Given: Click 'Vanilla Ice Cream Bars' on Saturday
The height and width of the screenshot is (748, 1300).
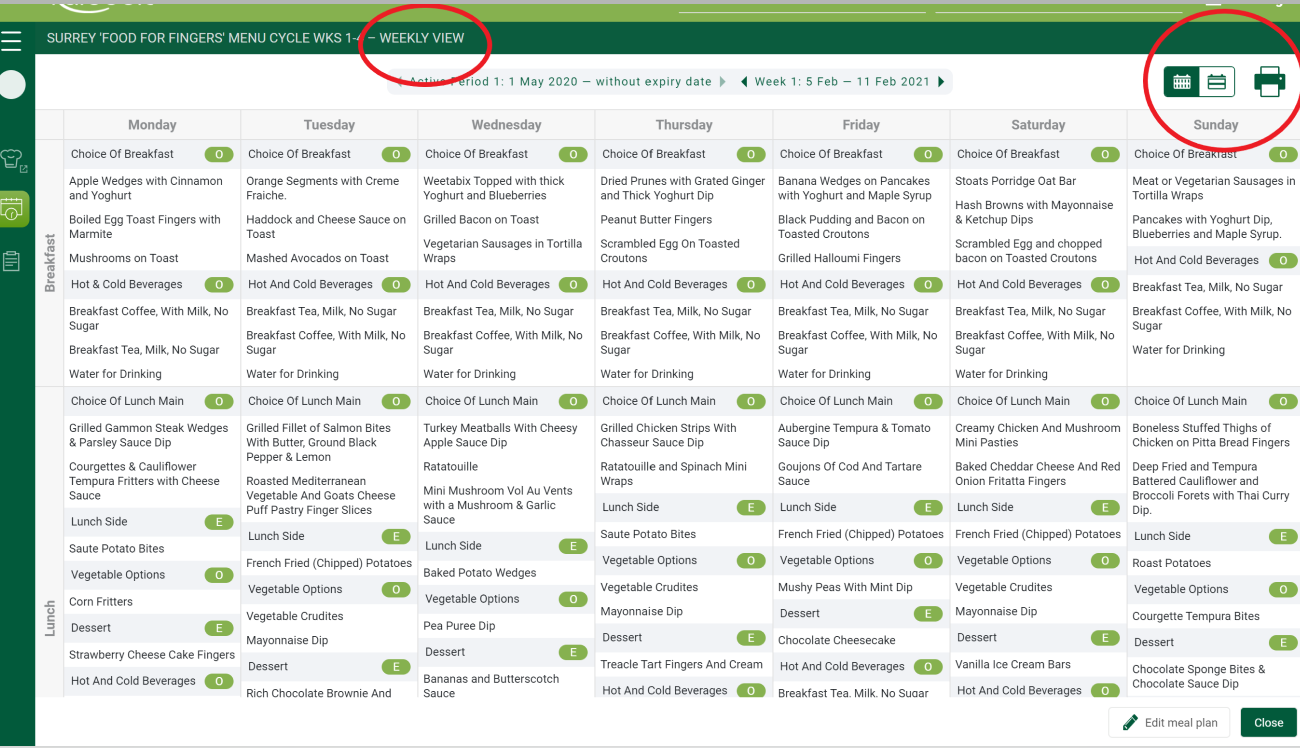Looking at the screenshot, I should 1013,664.
